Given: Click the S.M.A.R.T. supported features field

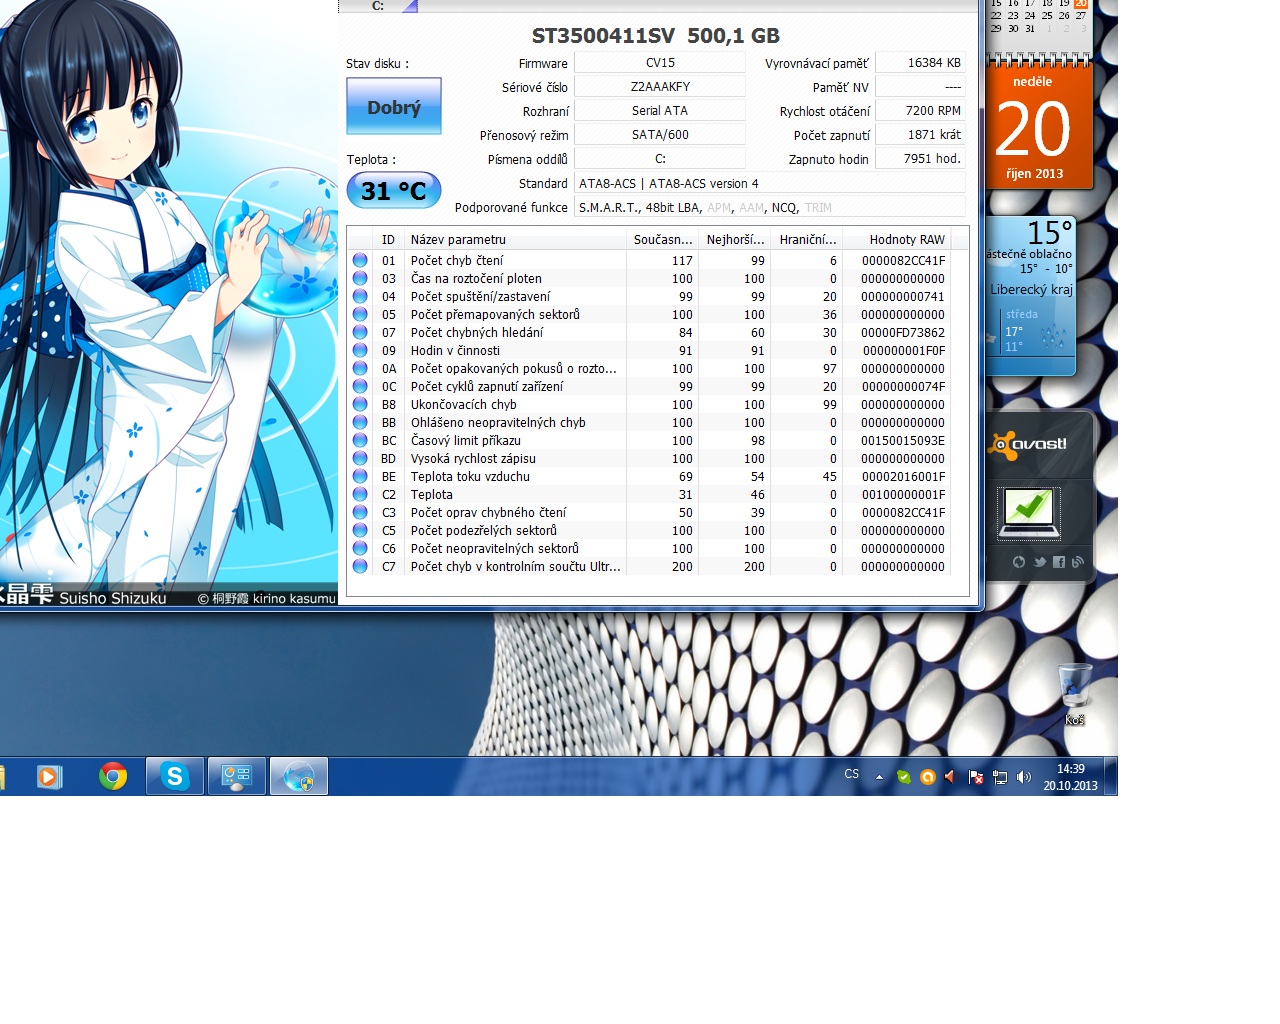Looking at the screenshot, I should pos(770,207).
